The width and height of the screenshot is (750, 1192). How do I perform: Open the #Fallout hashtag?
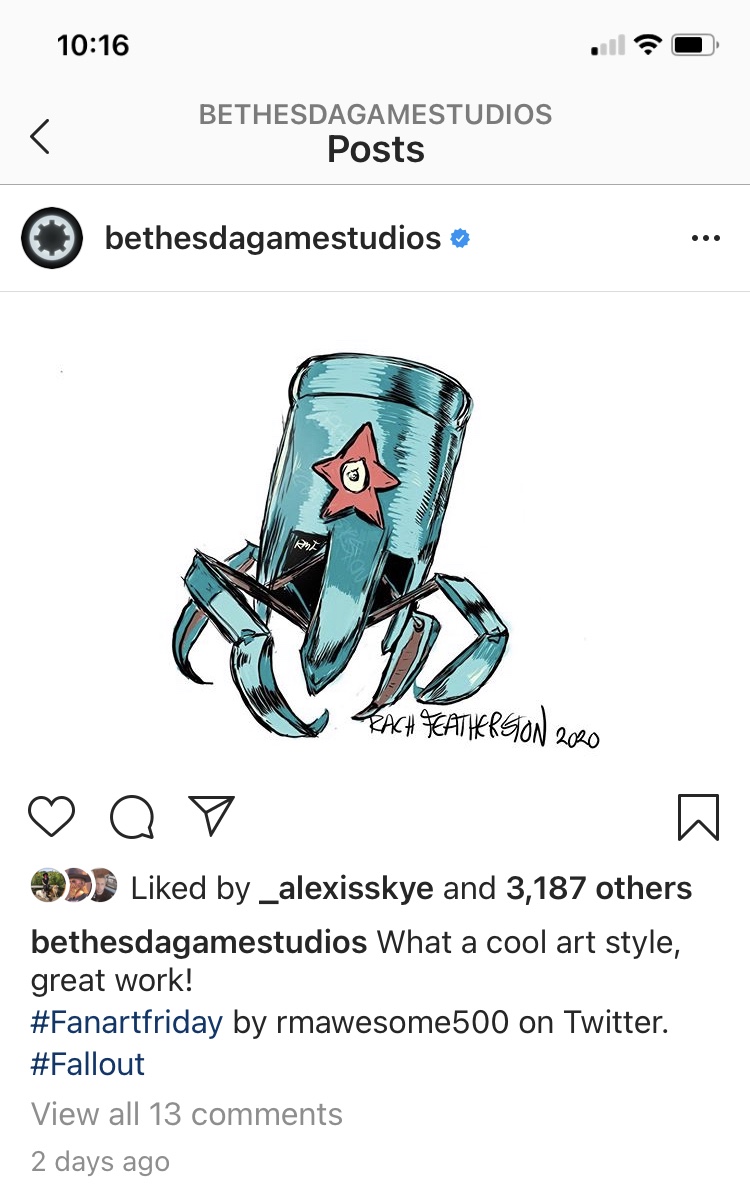87,1064
